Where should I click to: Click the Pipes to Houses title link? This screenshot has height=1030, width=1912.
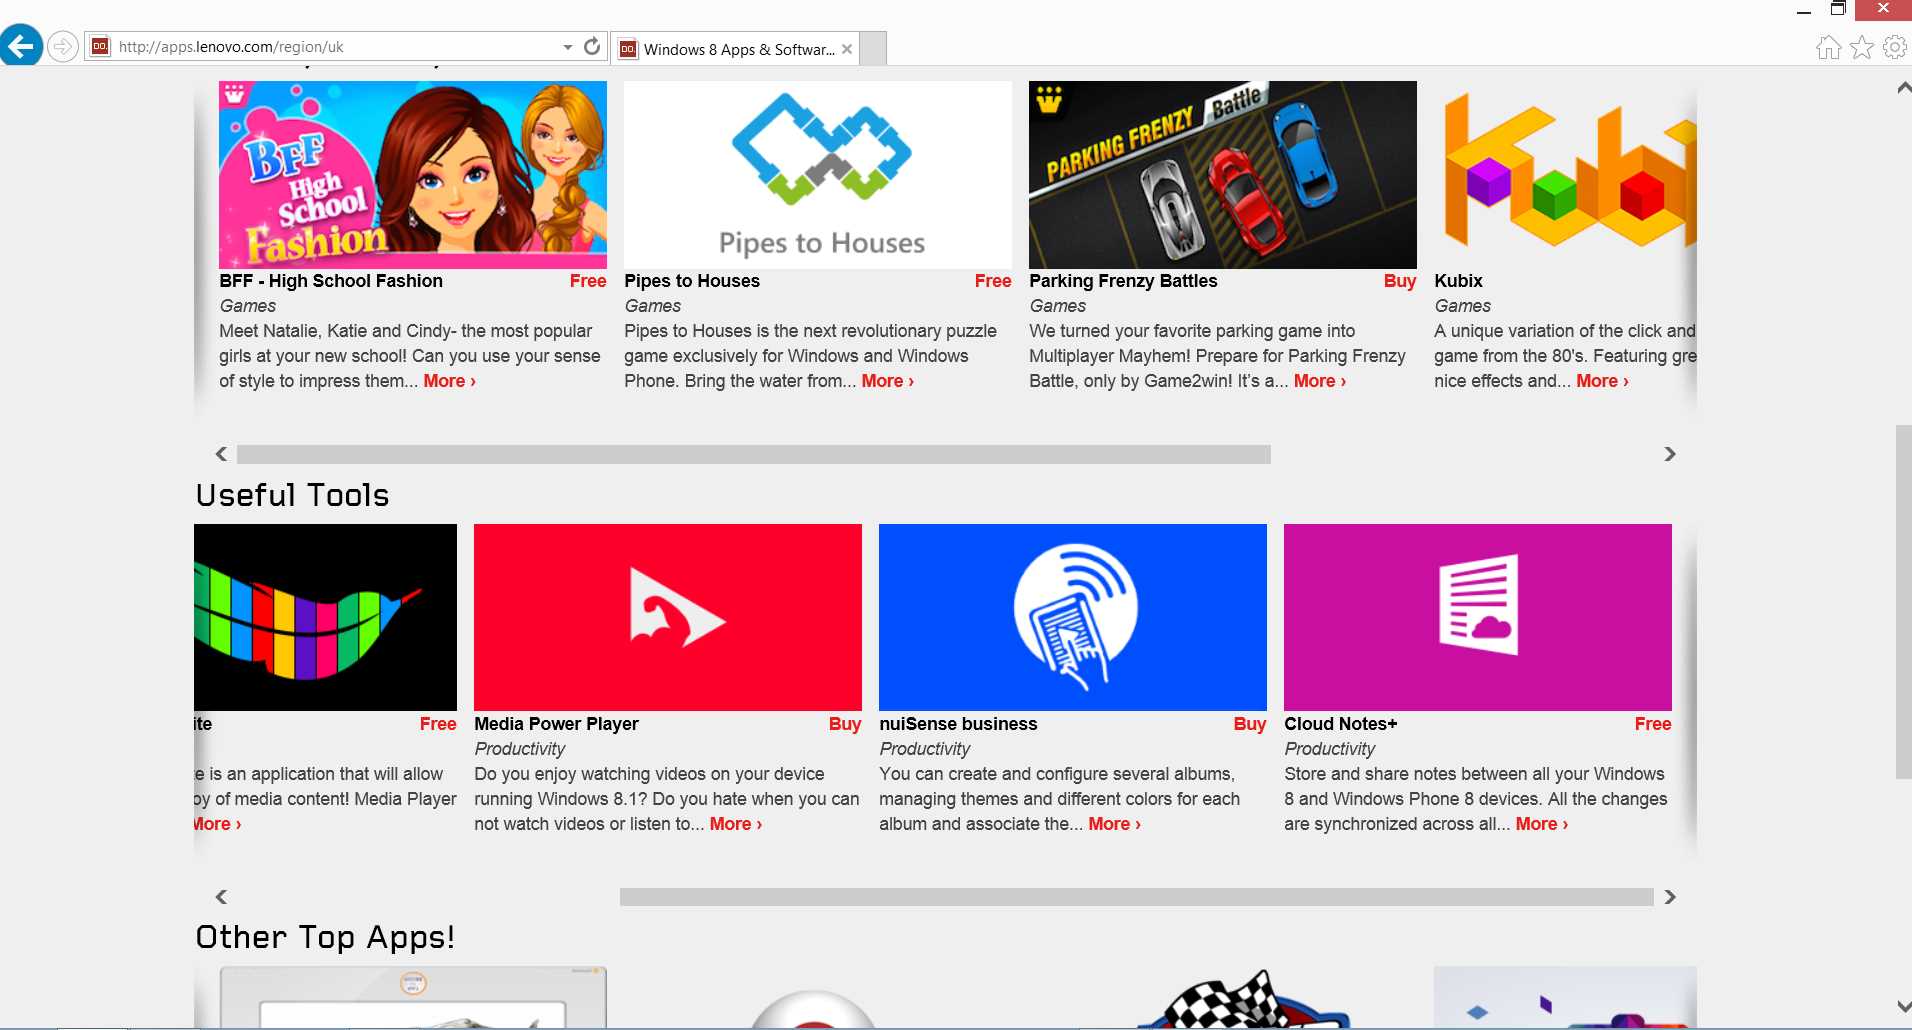coord(692,281)
